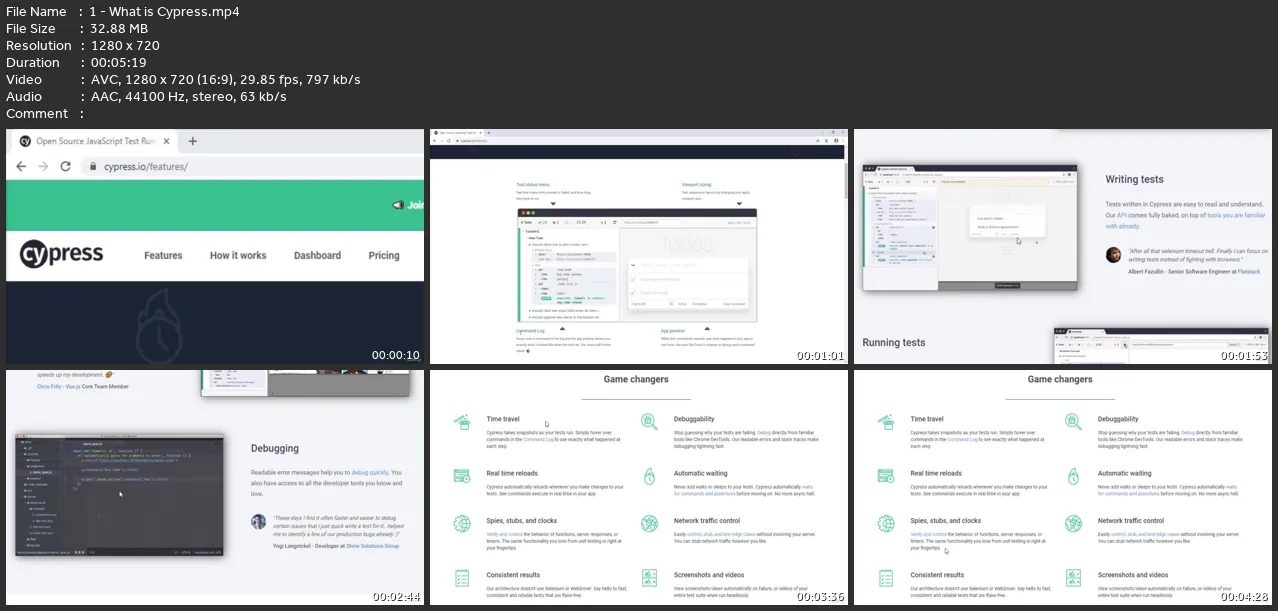Click the Real time reloads icon in the 00:03:36 frame
Viewport: 1278px width, 611px height.
click(x=462, y=476)
